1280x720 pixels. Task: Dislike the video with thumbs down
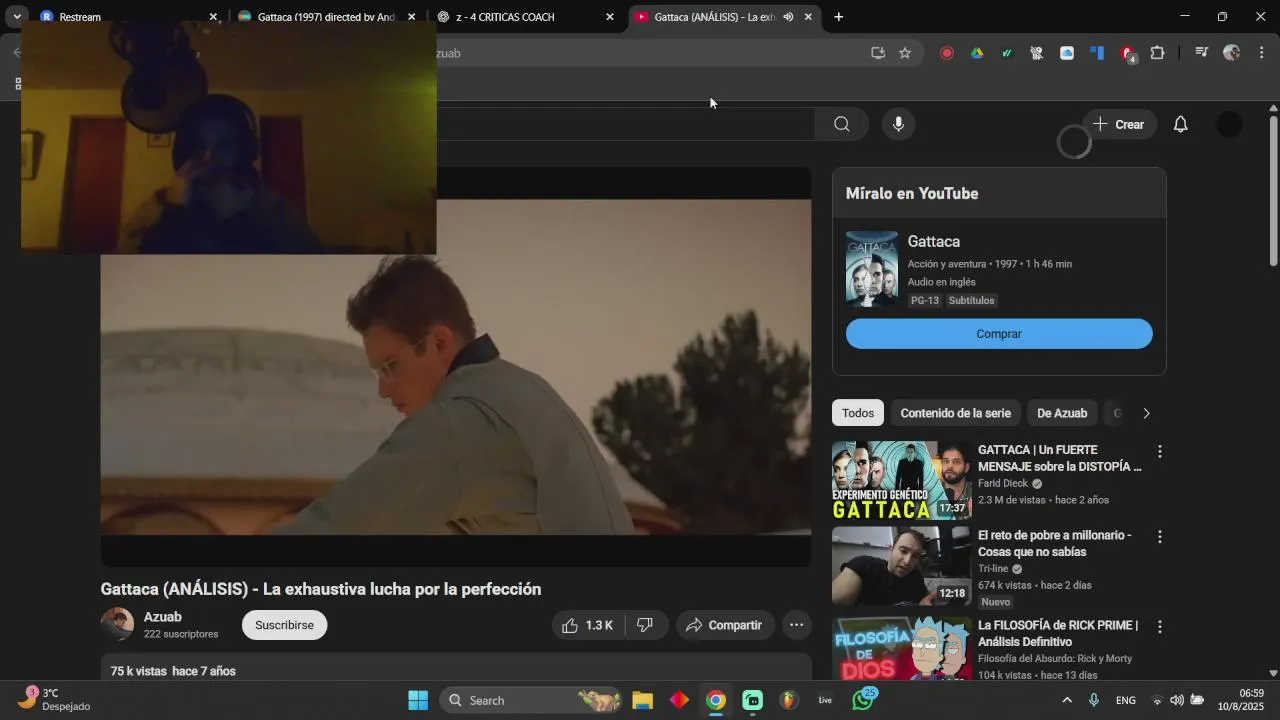coord(645,625)
